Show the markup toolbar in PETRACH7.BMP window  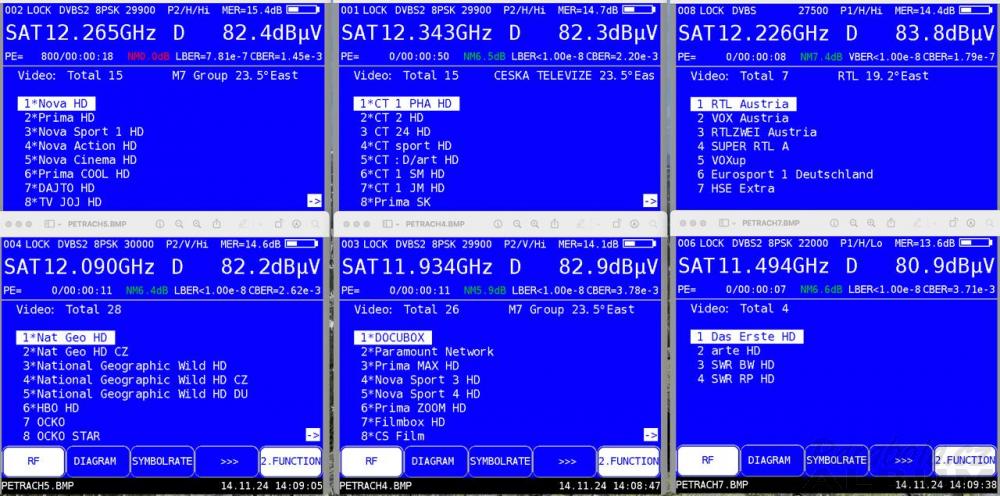(x=971, y=223)
